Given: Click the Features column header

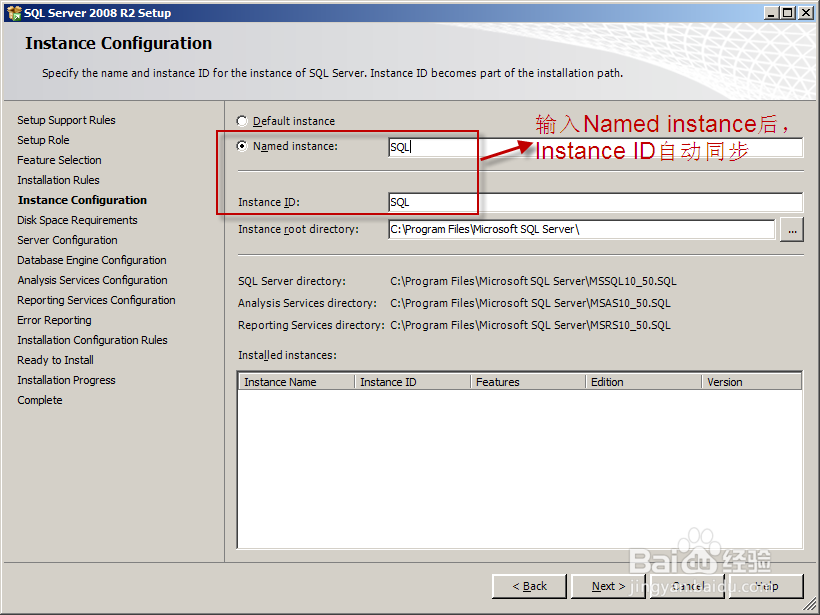Looking at the screenshot, I should point(528,382).
